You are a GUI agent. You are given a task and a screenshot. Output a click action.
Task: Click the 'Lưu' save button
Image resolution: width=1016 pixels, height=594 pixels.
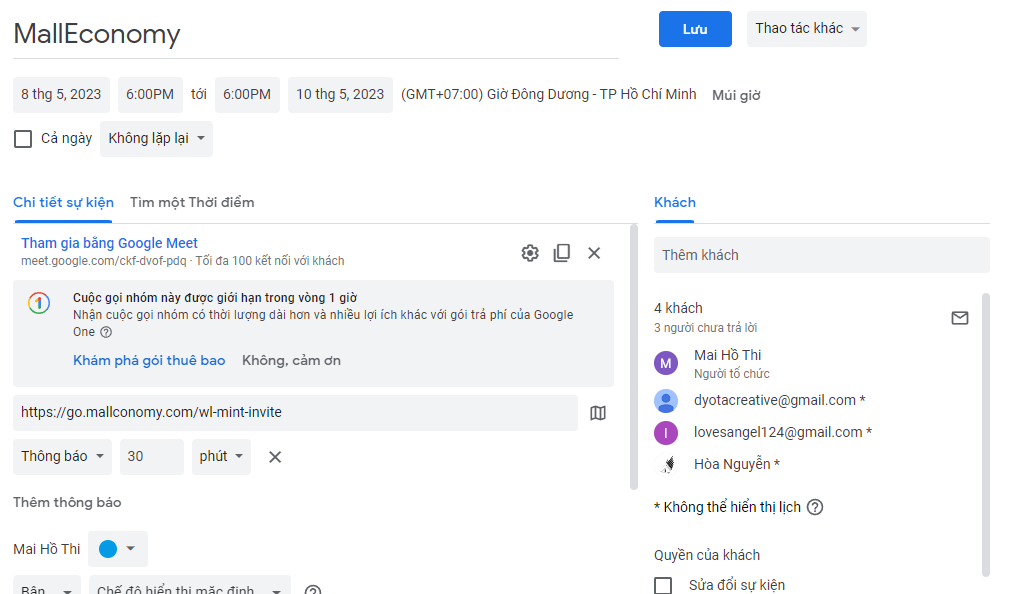pos(695,29)
